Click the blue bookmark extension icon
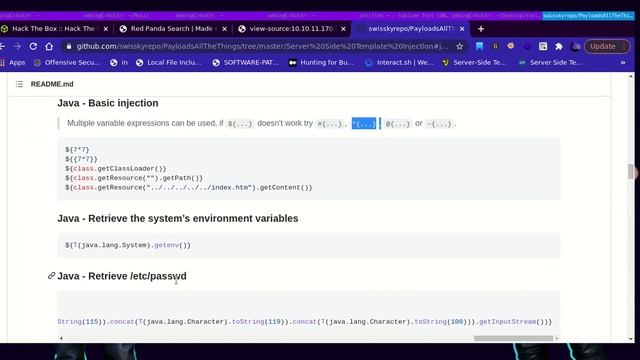 (480, 47)
